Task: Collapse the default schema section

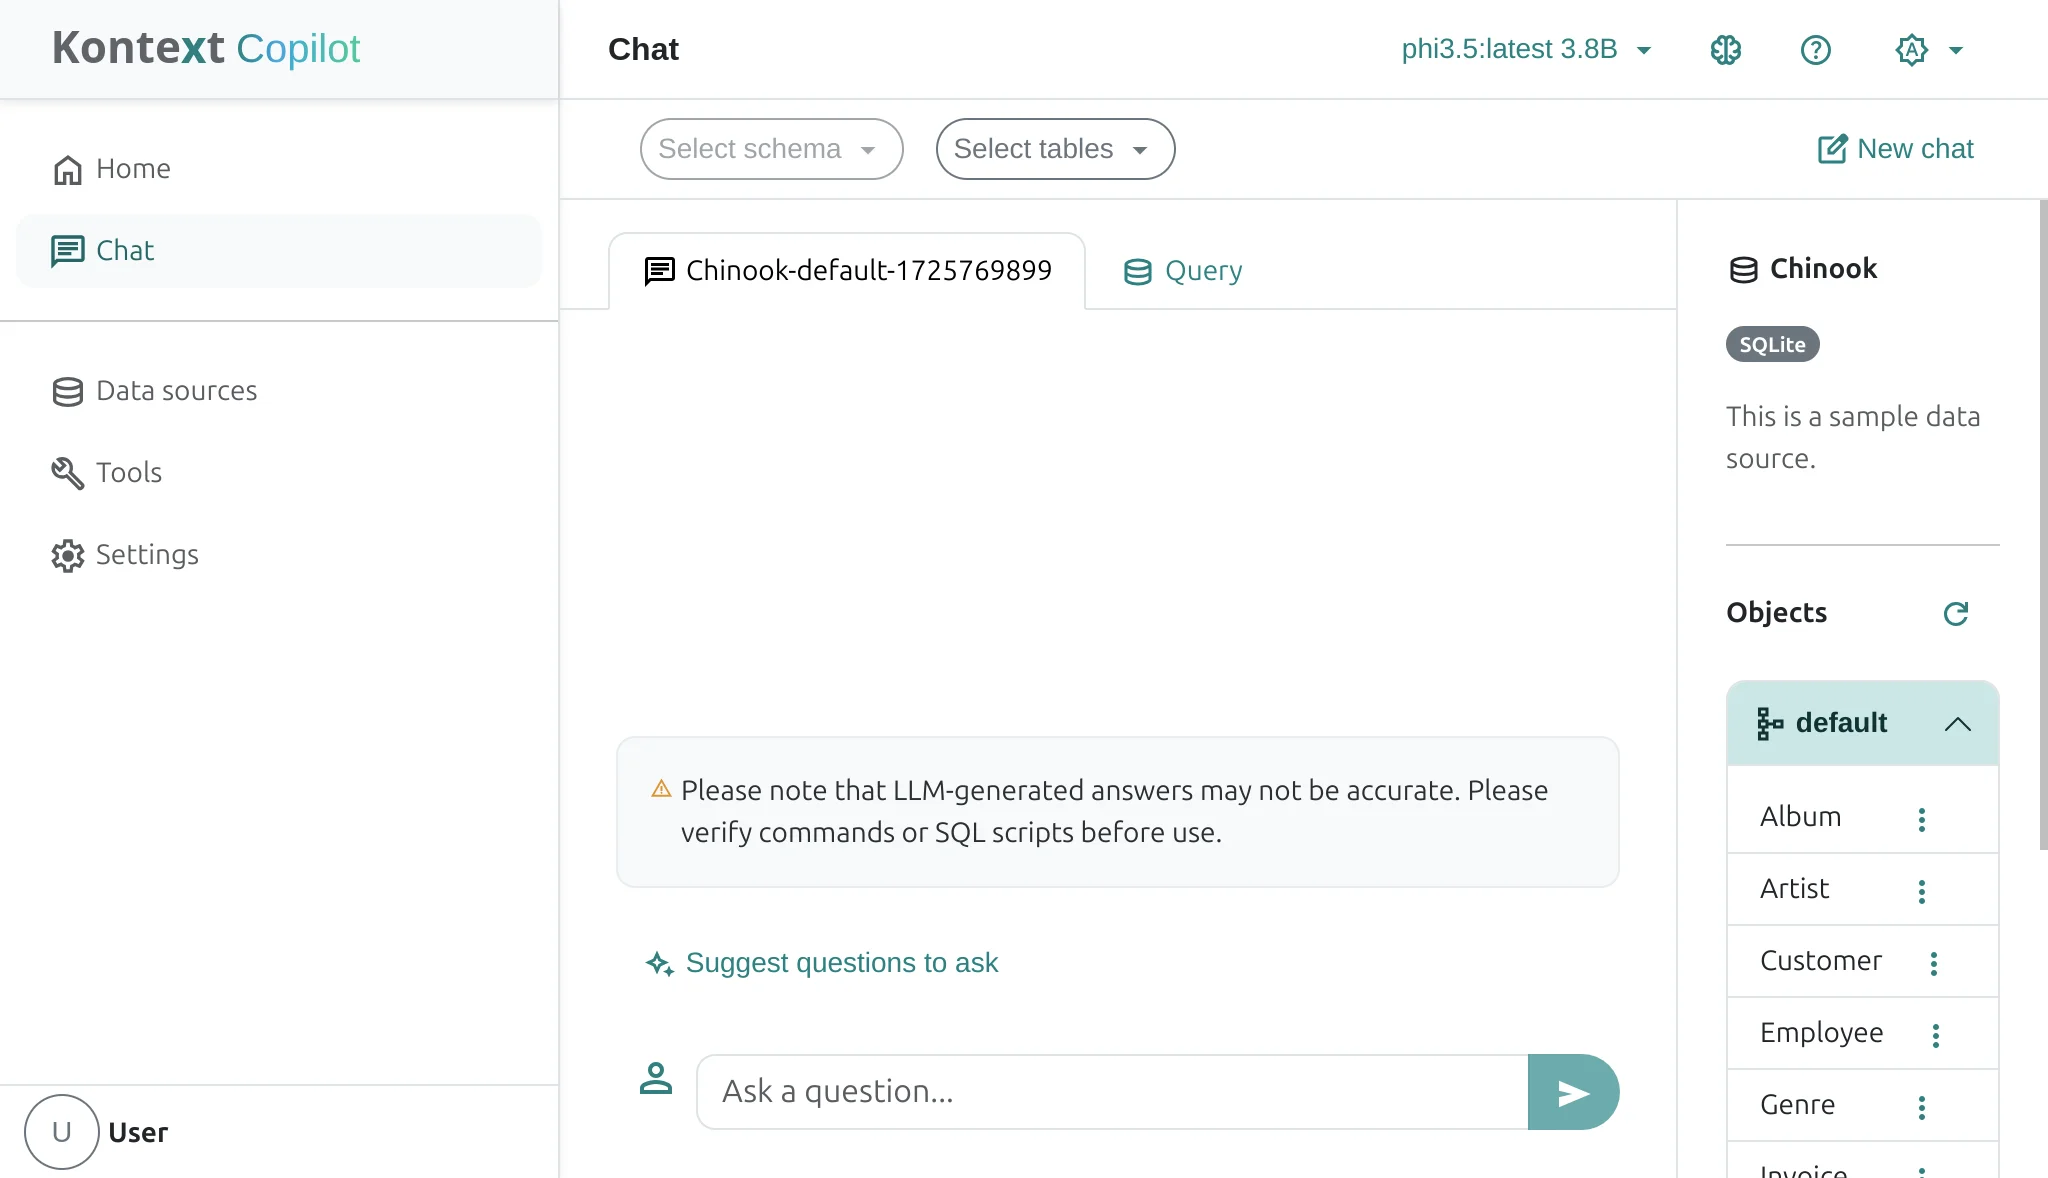Action: [1957, 724]
